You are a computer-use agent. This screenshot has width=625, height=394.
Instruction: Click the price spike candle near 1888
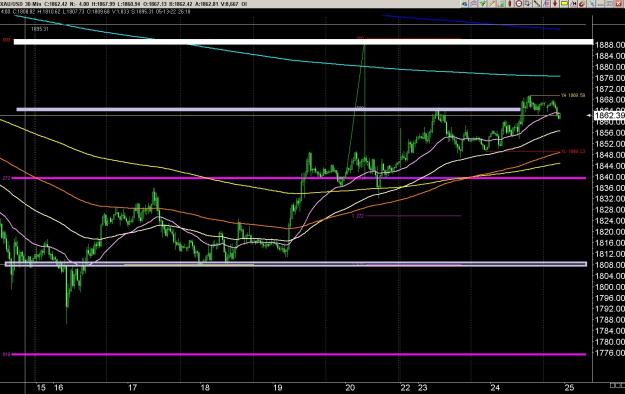363,100
